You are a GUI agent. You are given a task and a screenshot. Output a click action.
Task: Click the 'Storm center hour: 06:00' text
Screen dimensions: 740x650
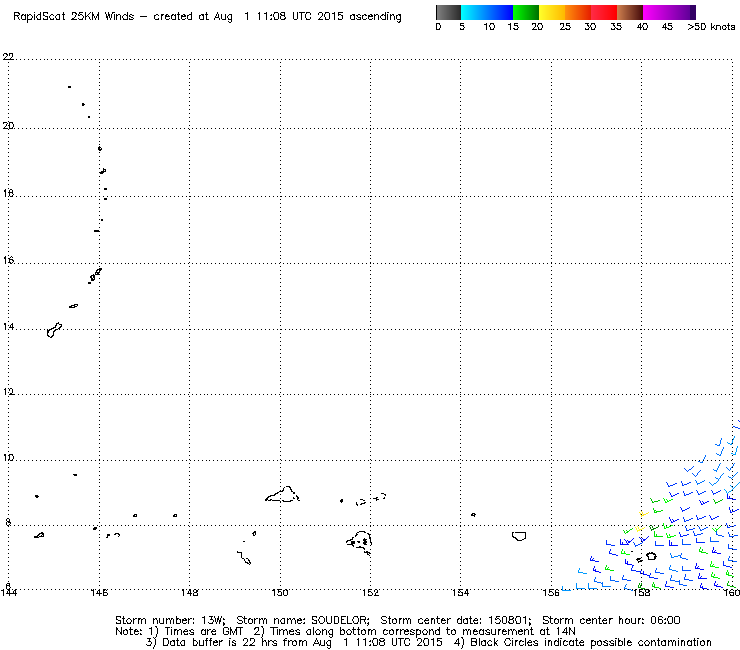[611, 620]
